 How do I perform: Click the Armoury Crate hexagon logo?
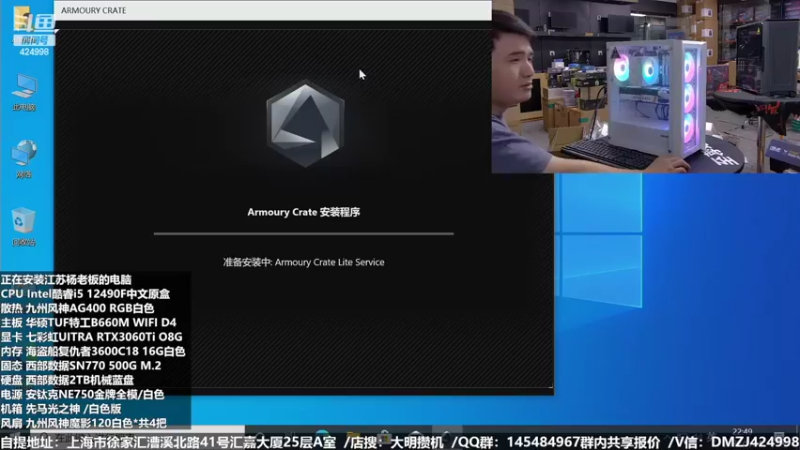305,124
